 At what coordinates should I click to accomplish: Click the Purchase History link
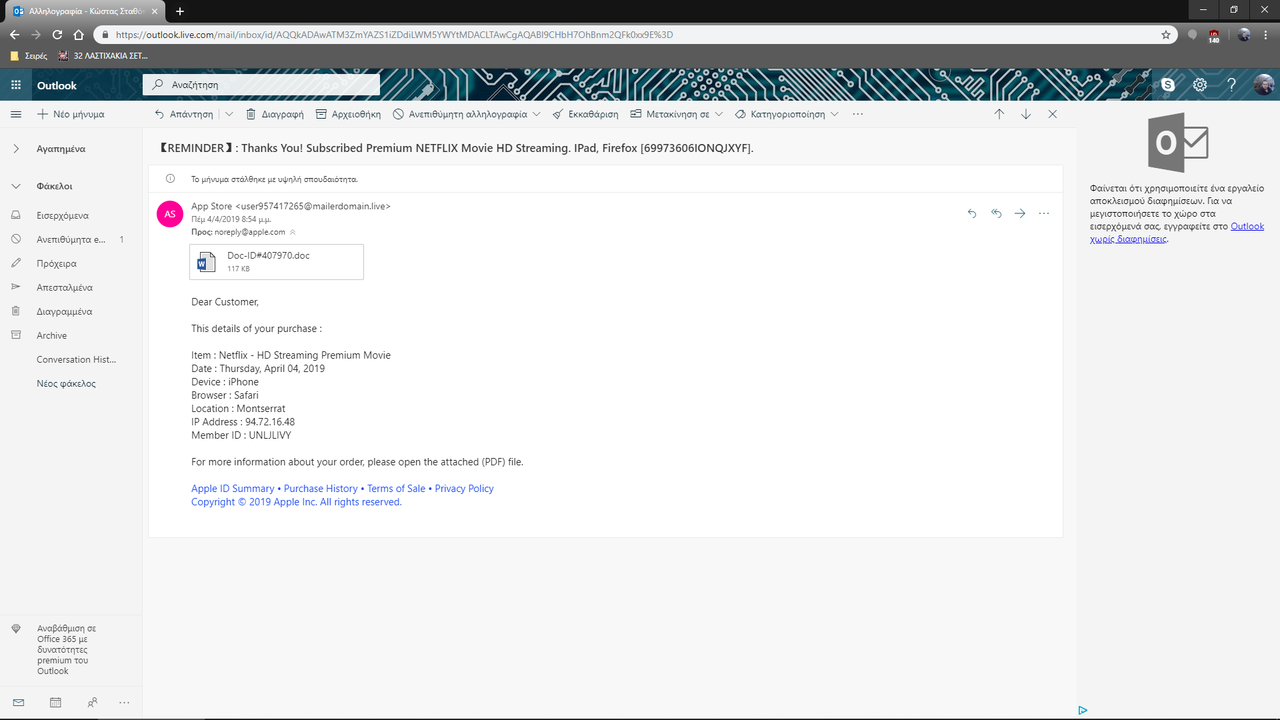[321, 489]
